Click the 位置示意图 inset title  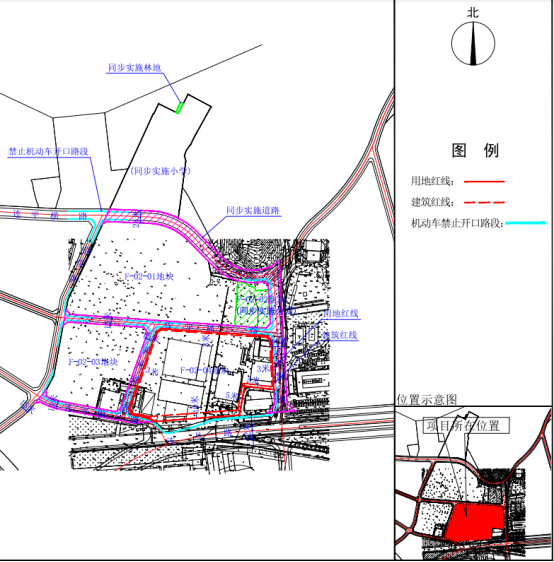426,399
